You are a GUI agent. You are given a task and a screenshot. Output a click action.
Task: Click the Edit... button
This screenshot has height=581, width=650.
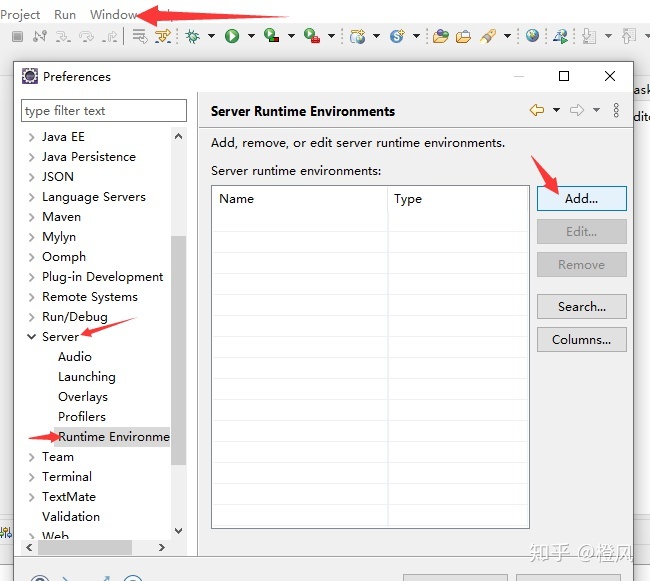click(x=582, y=232)
